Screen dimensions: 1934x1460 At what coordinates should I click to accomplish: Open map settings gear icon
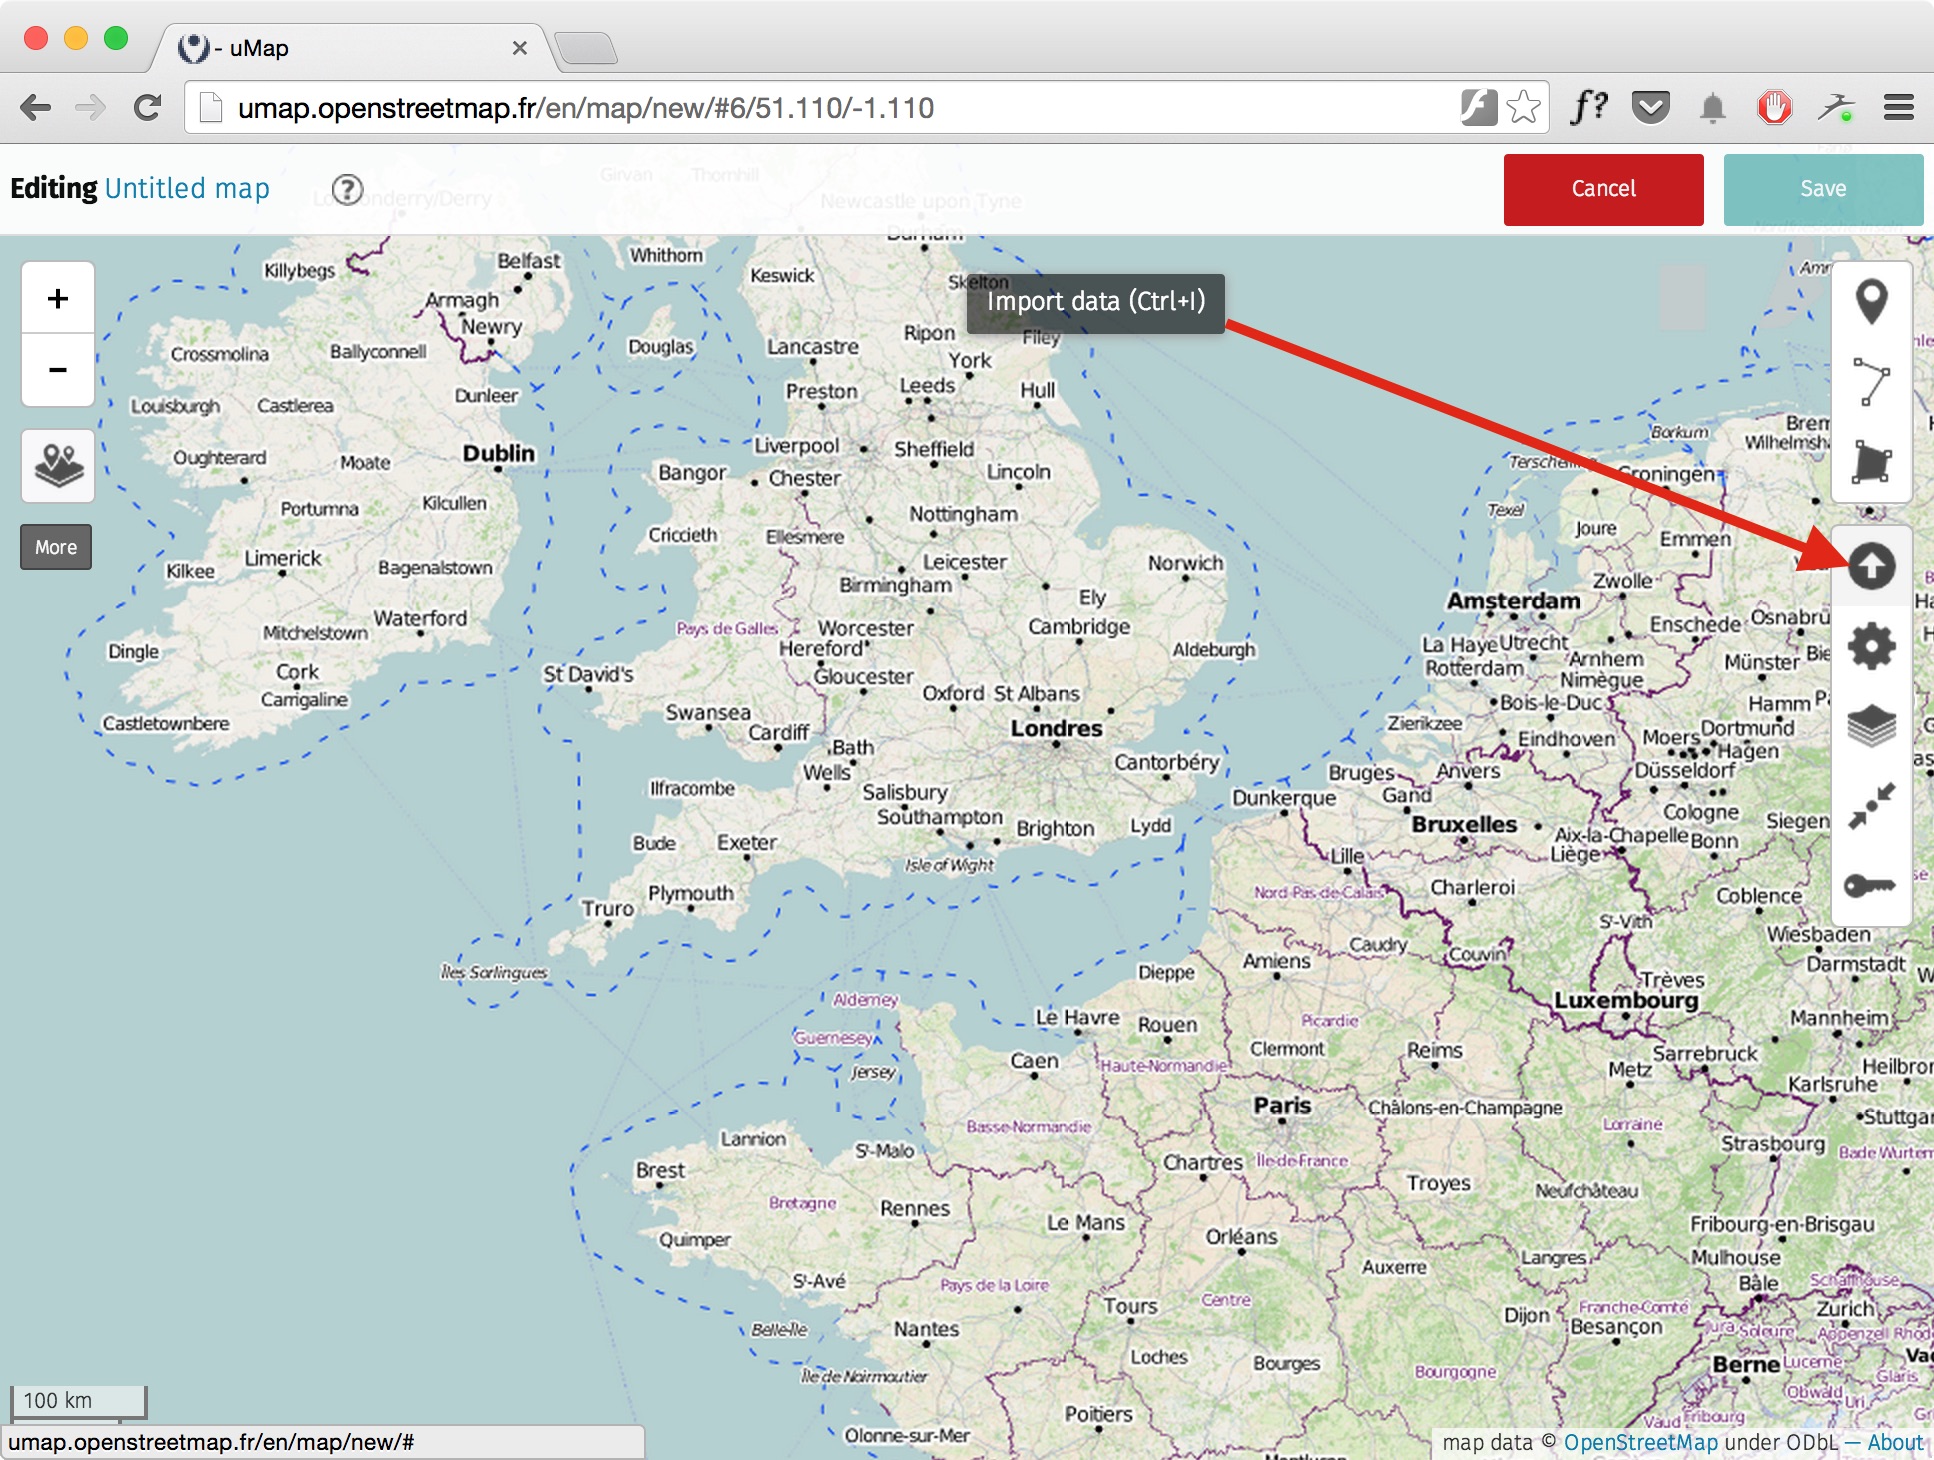(x=1871, y=646)
